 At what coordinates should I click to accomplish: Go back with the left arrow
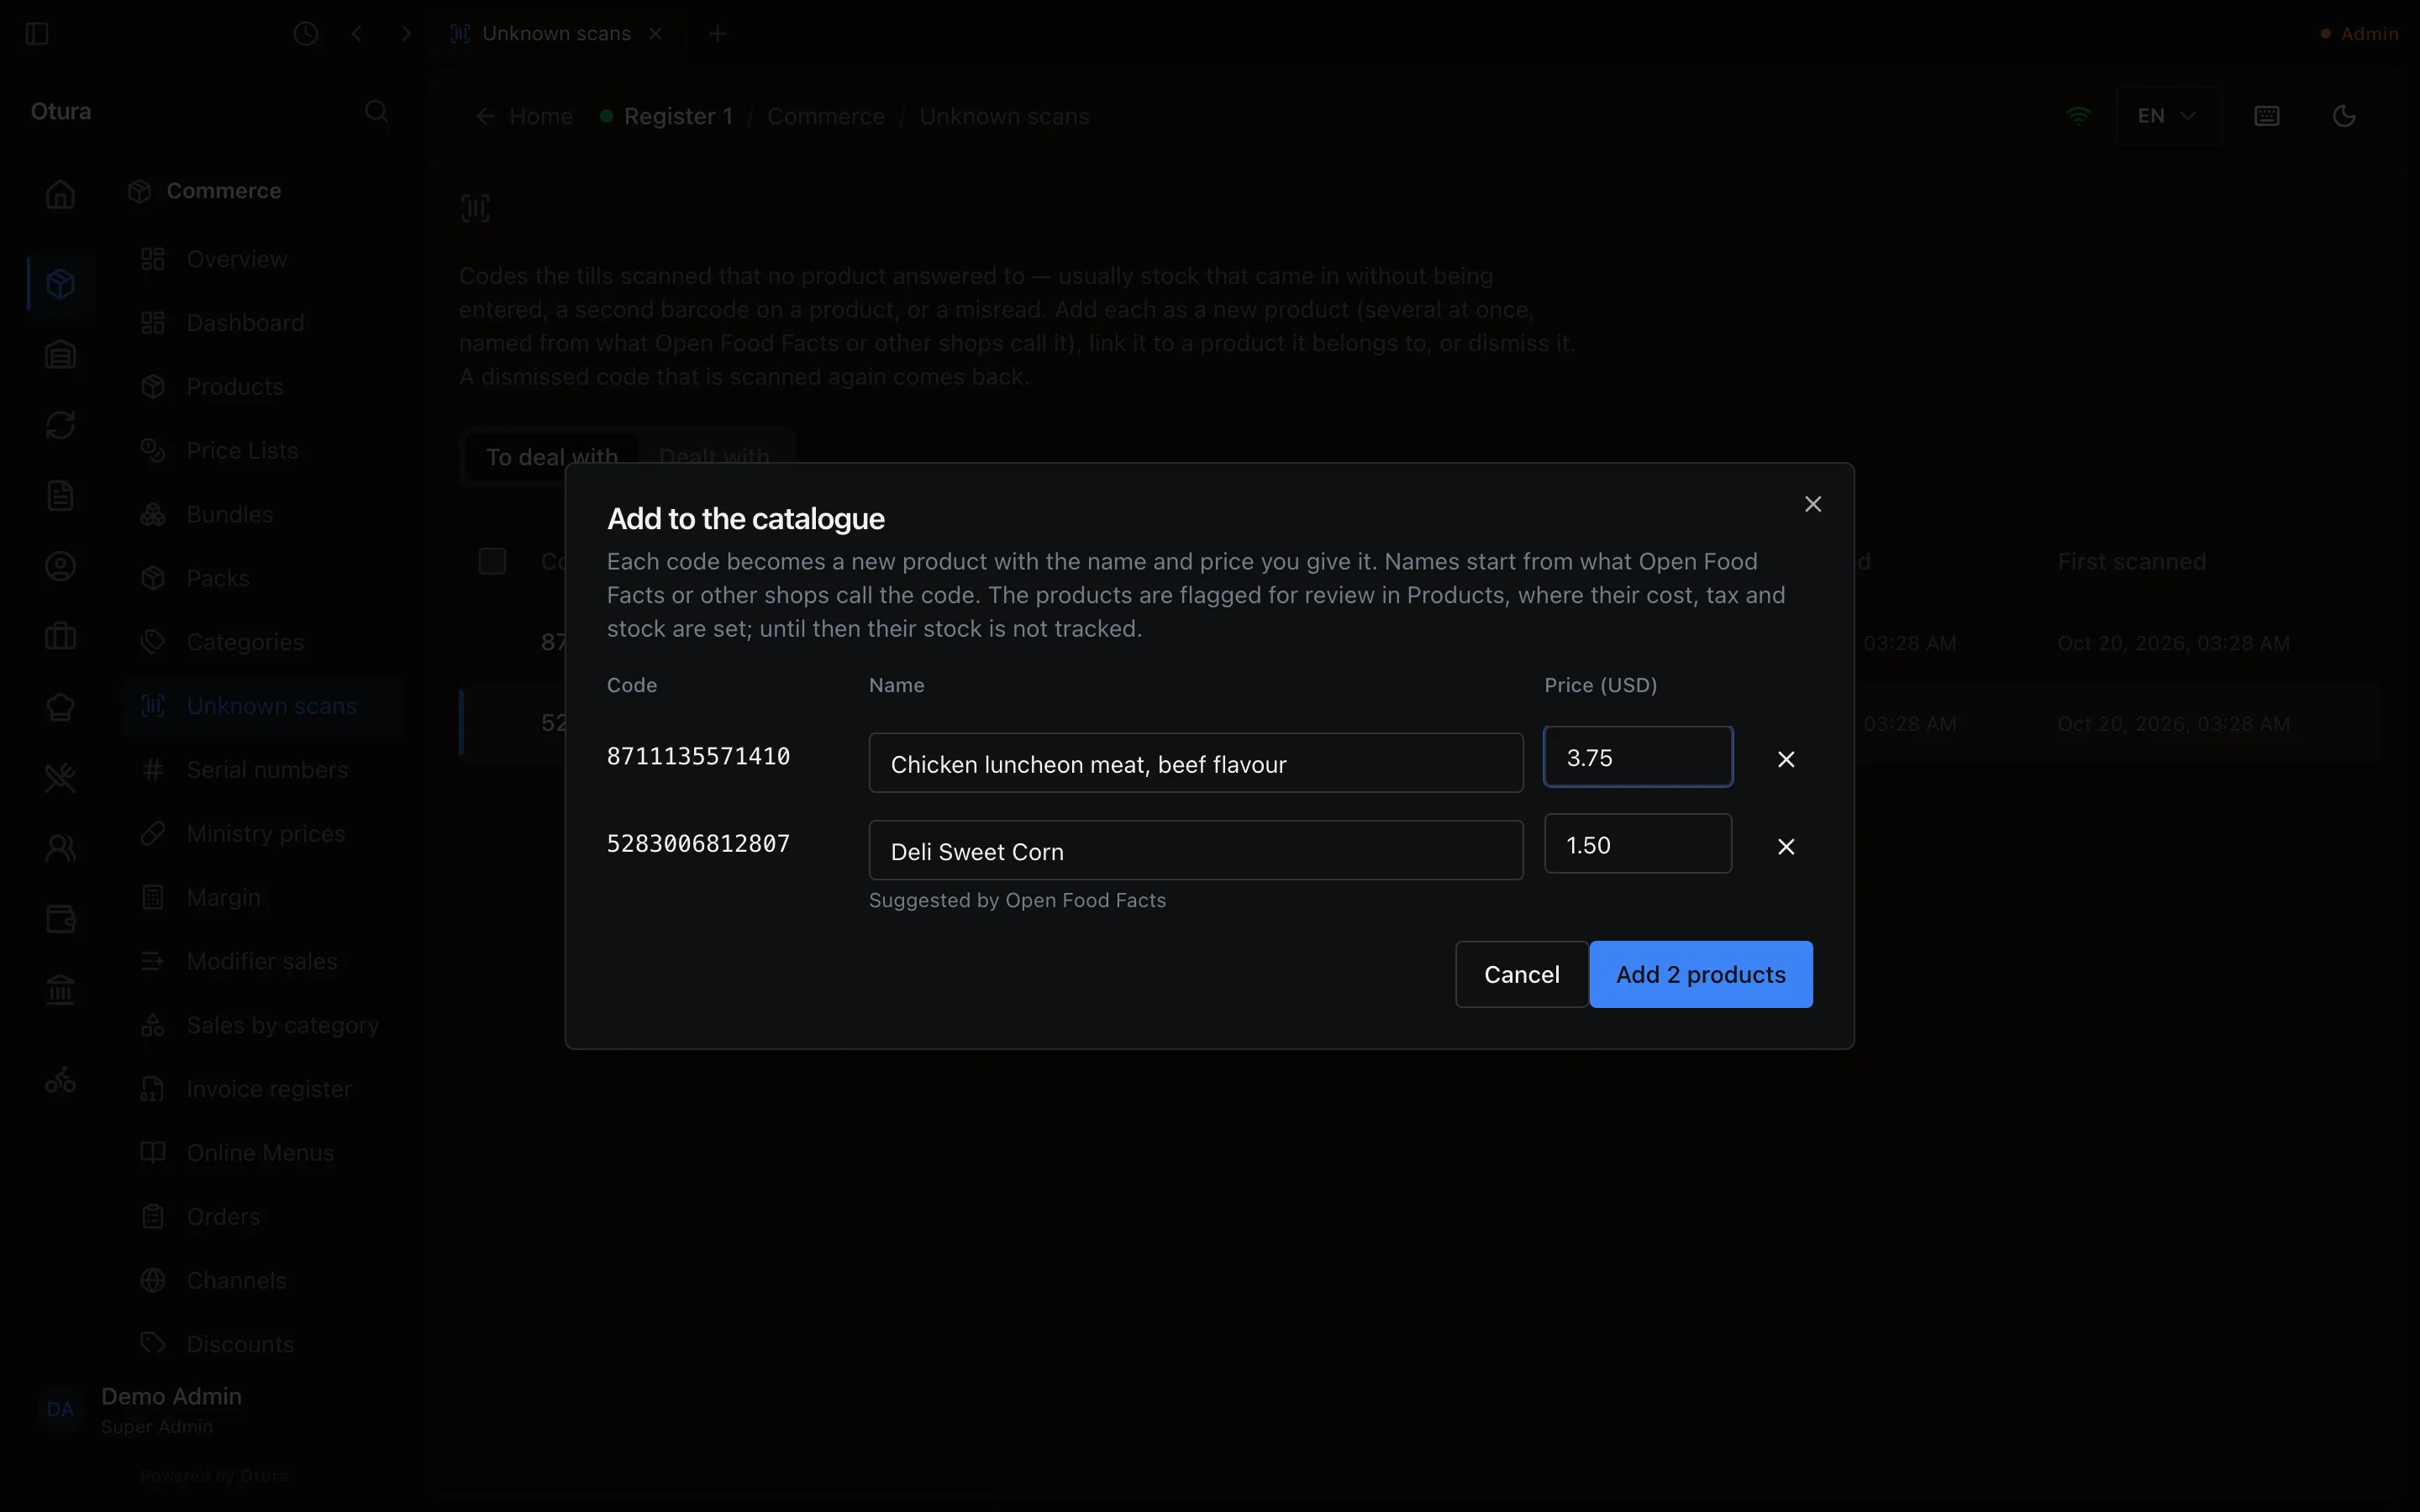point(357,34)
